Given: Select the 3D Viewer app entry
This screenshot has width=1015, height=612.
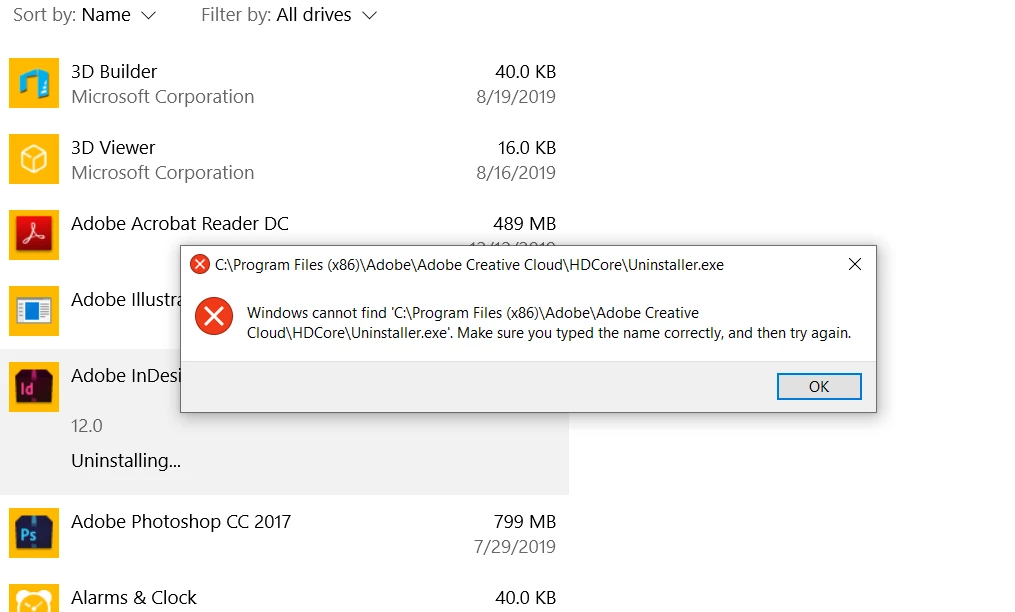Looking at the screenshot, I should [284, 159].
